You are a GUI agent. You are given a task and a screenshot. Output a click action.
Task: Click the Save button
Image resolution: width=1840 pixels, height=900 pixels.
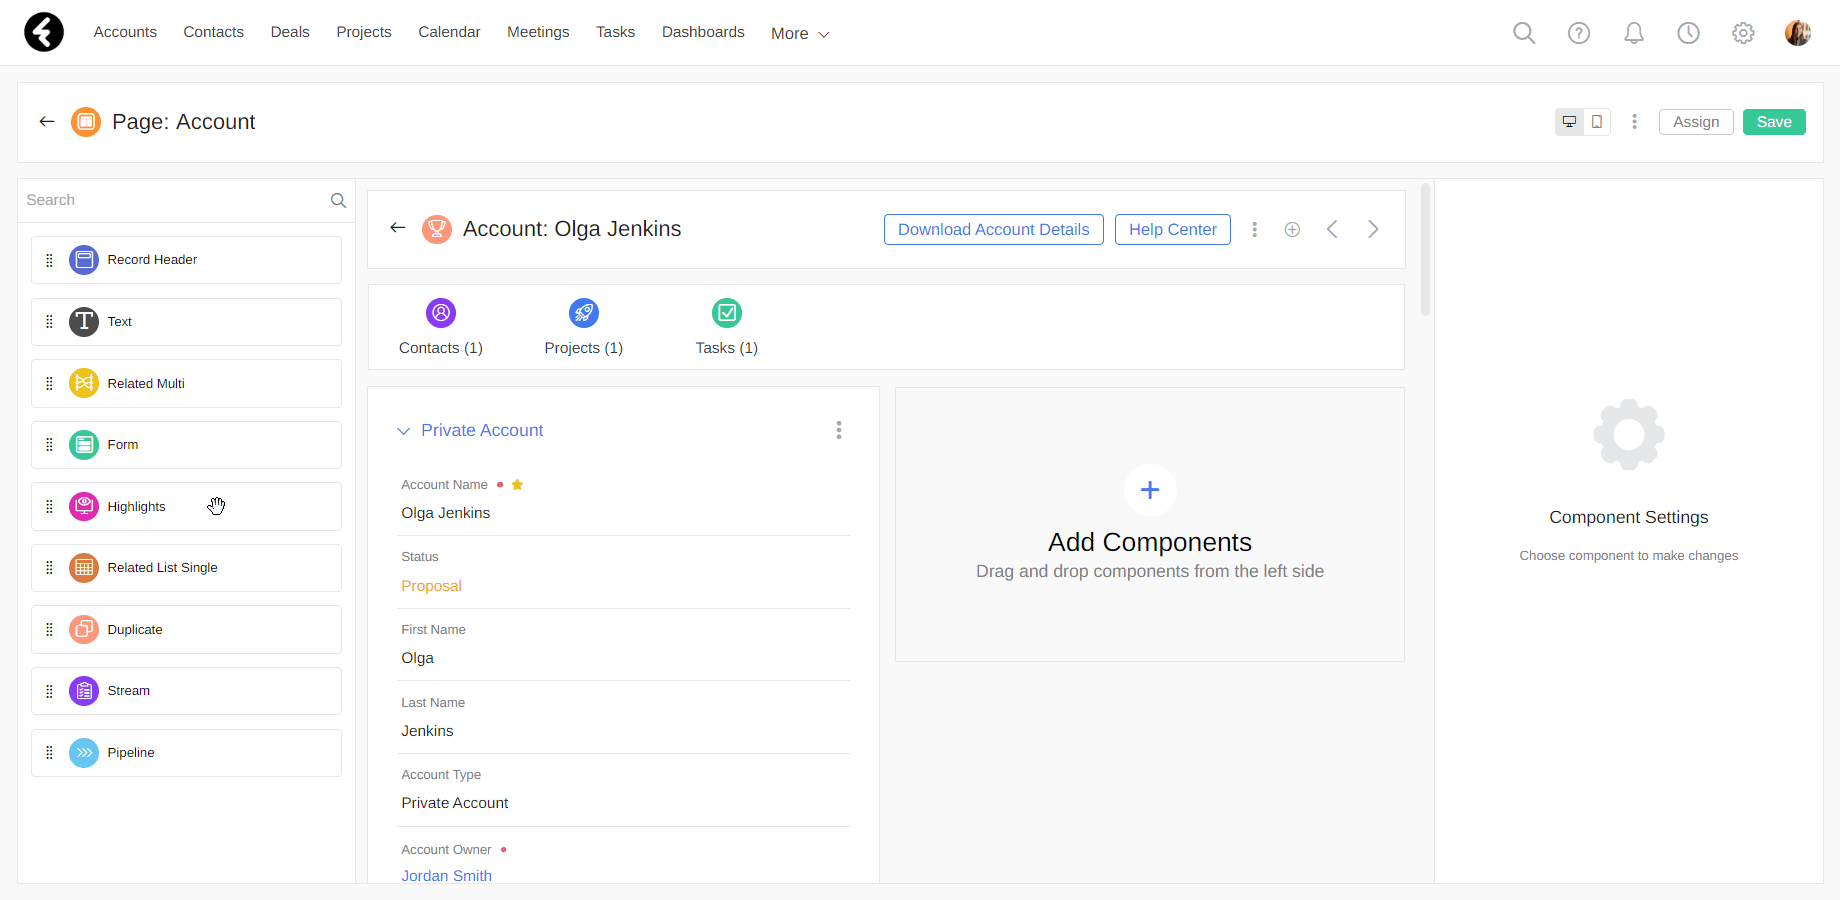click(x=1774, y=122)
